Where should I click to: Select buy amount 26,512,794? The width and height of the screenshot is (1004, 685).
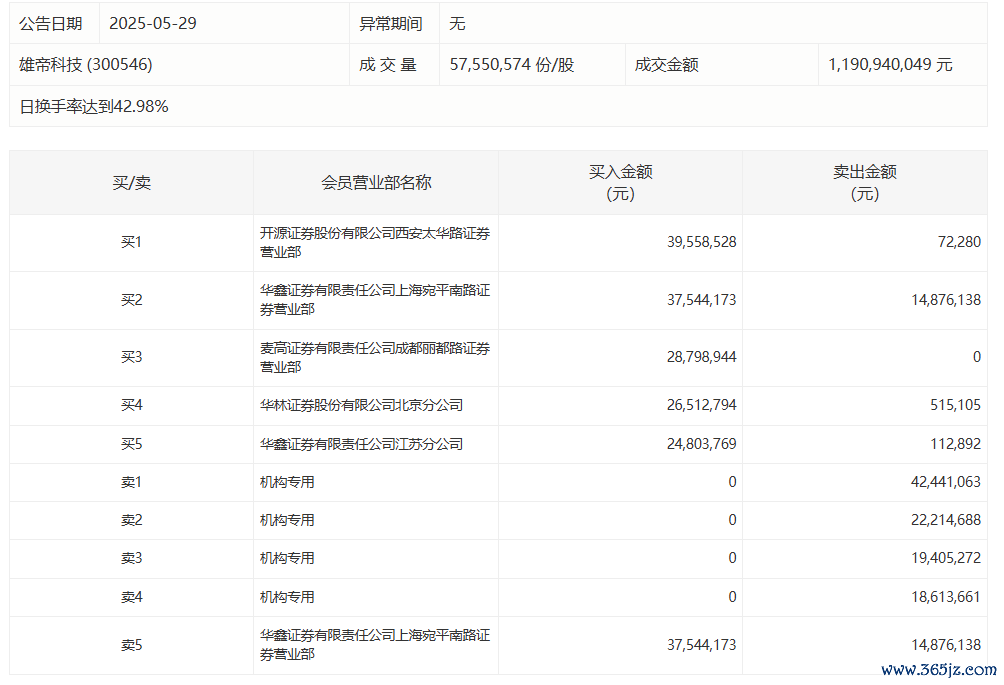702,405
